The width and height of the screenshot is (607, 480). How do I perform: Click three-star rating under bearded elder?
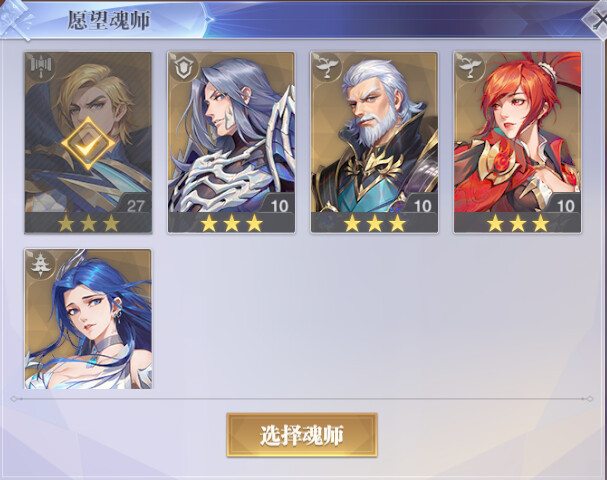point(374,223)
